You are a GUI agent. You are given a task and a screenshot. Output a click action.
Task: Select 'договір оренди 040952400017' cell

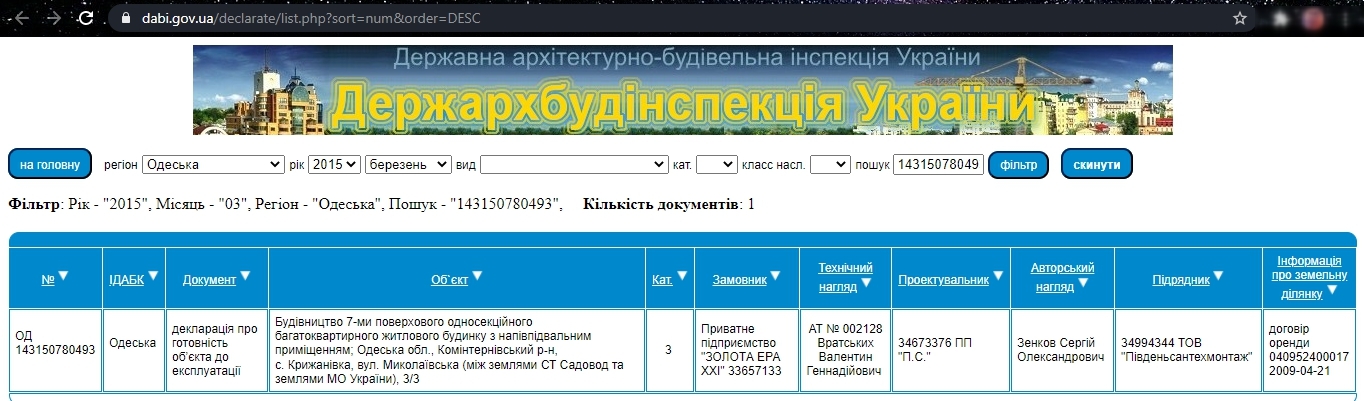[1309, 350]
